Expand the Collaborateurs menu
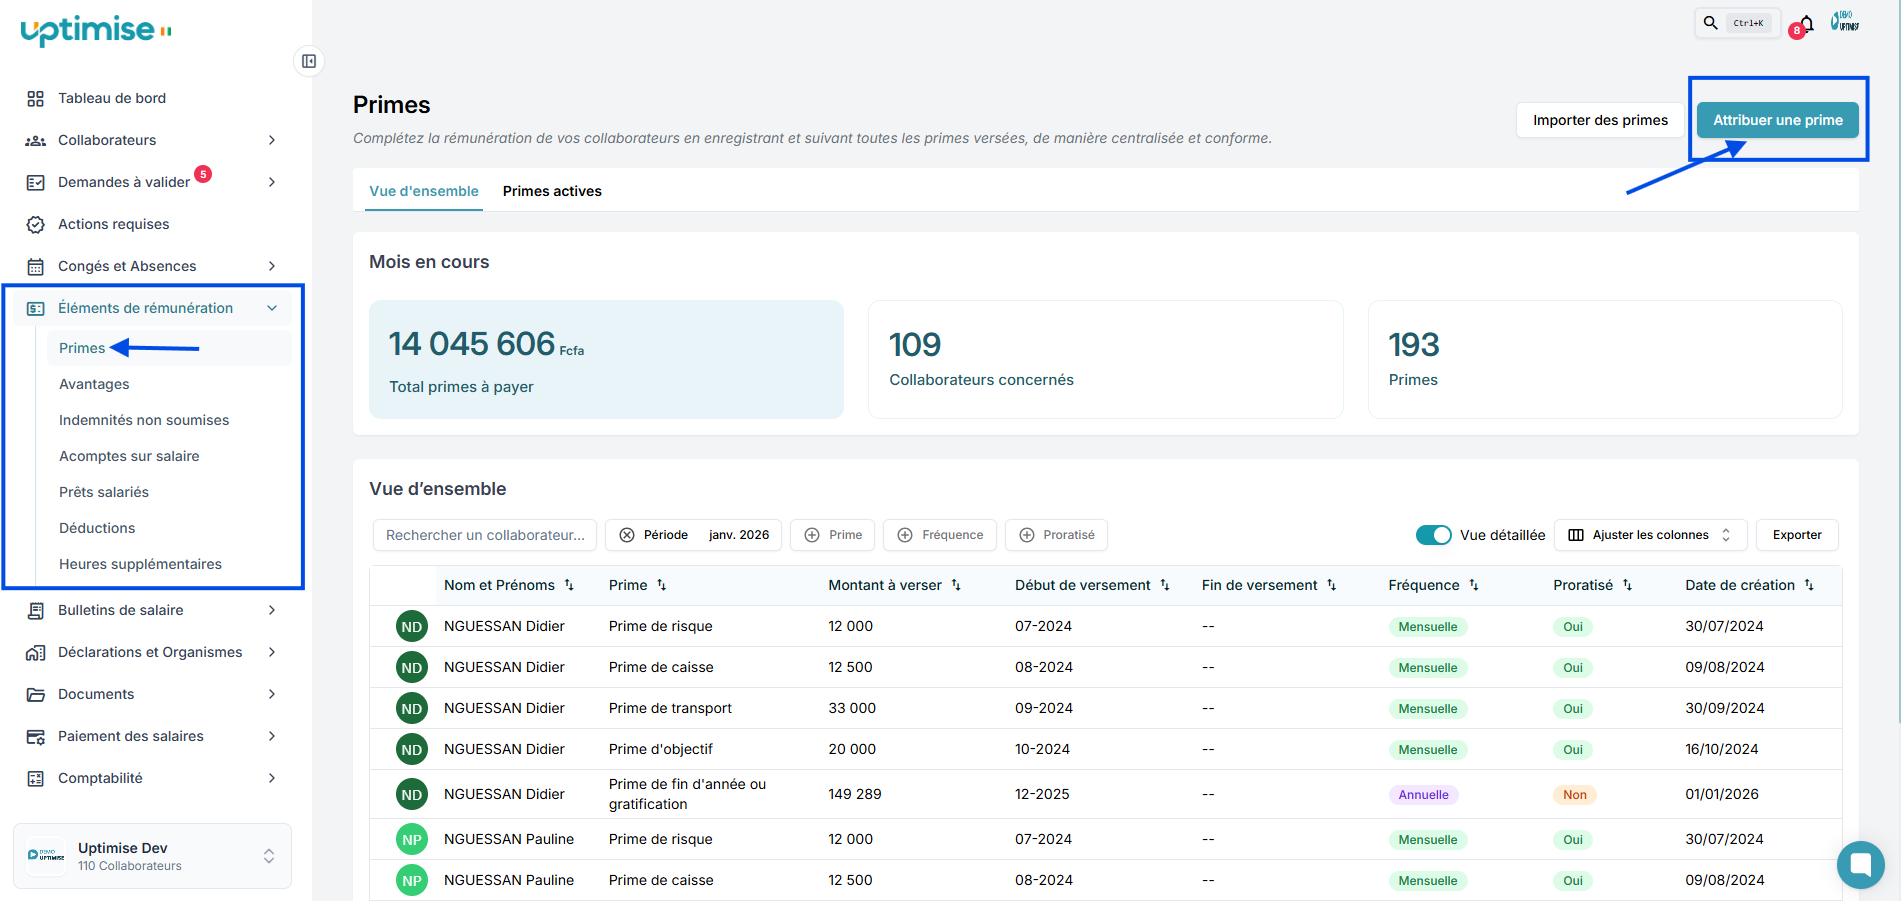 150,140
